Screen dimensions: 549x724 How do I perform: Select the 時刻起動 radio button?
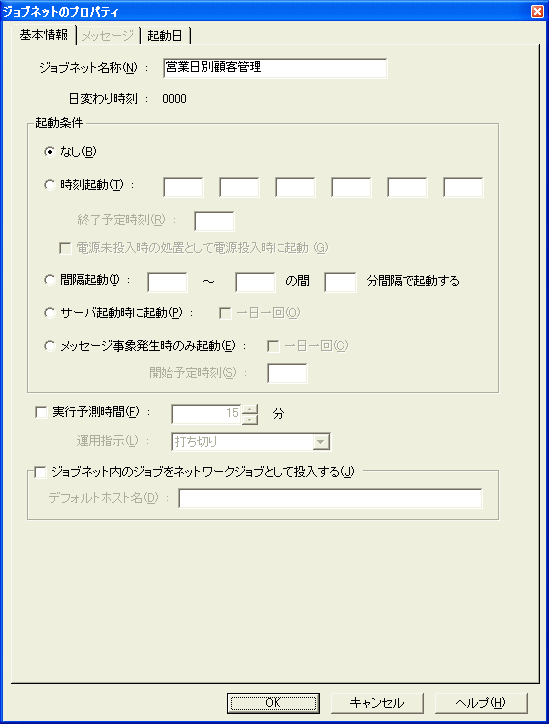[x=50, y=185]
